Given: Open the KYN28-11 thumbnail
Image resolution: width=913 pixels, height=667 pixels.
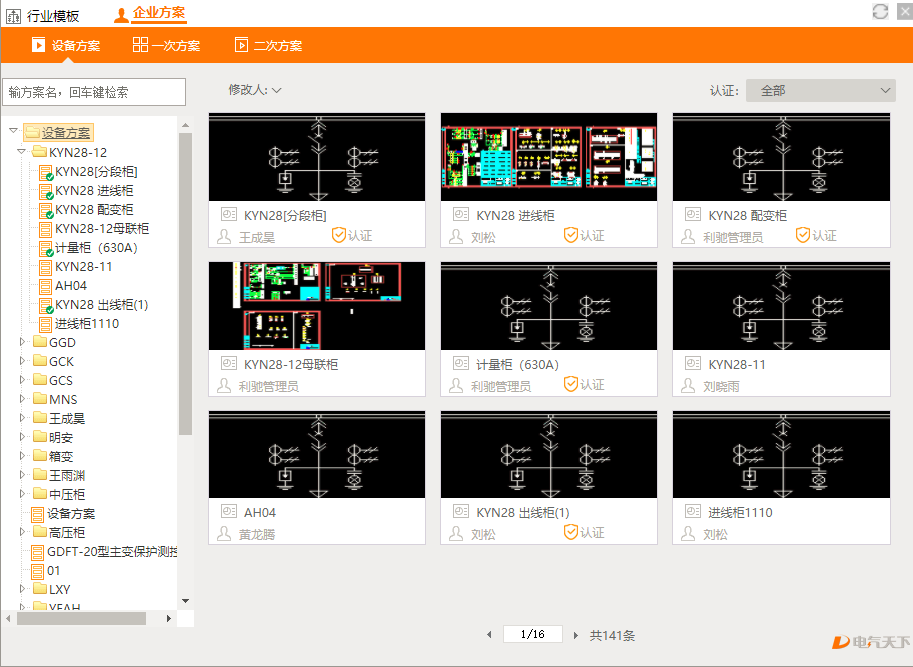Looking at the screenshot, I should (781, 306).
